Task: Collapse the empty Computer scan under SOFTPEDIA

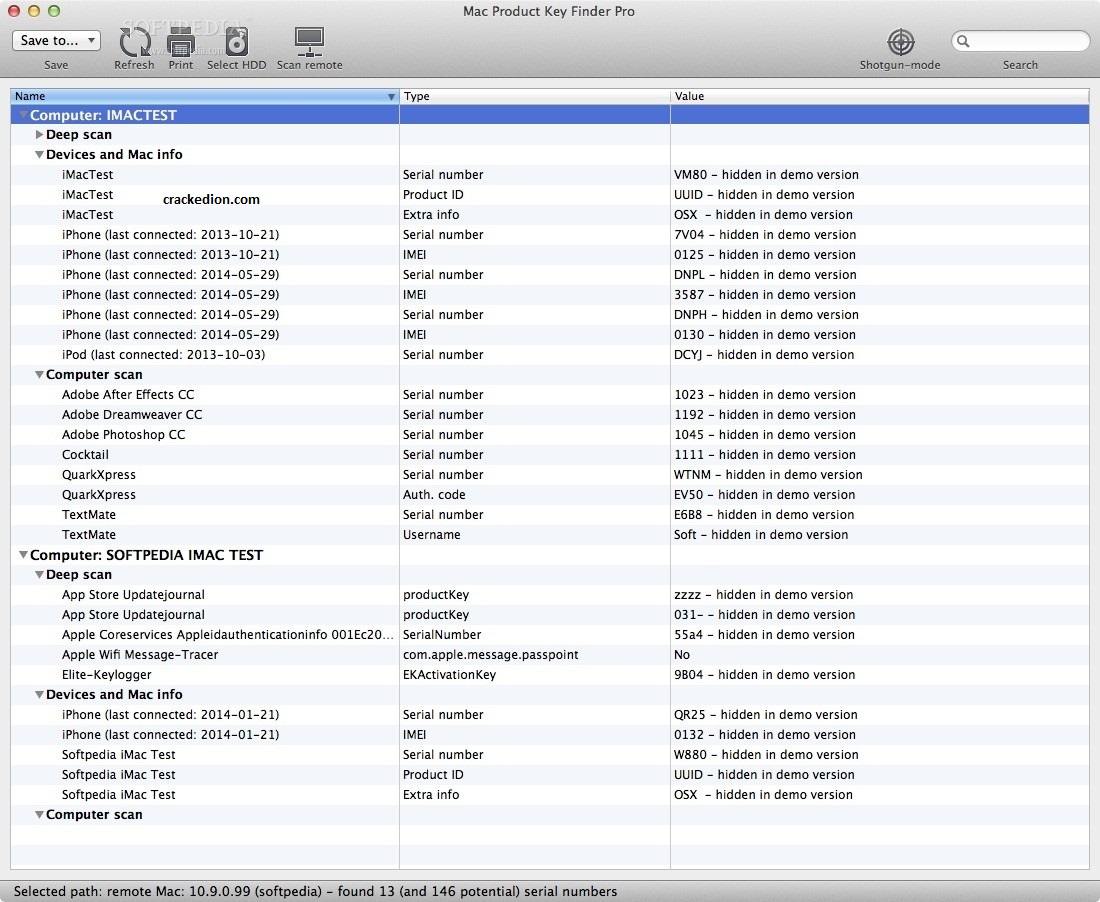Action: coord(39,814)
